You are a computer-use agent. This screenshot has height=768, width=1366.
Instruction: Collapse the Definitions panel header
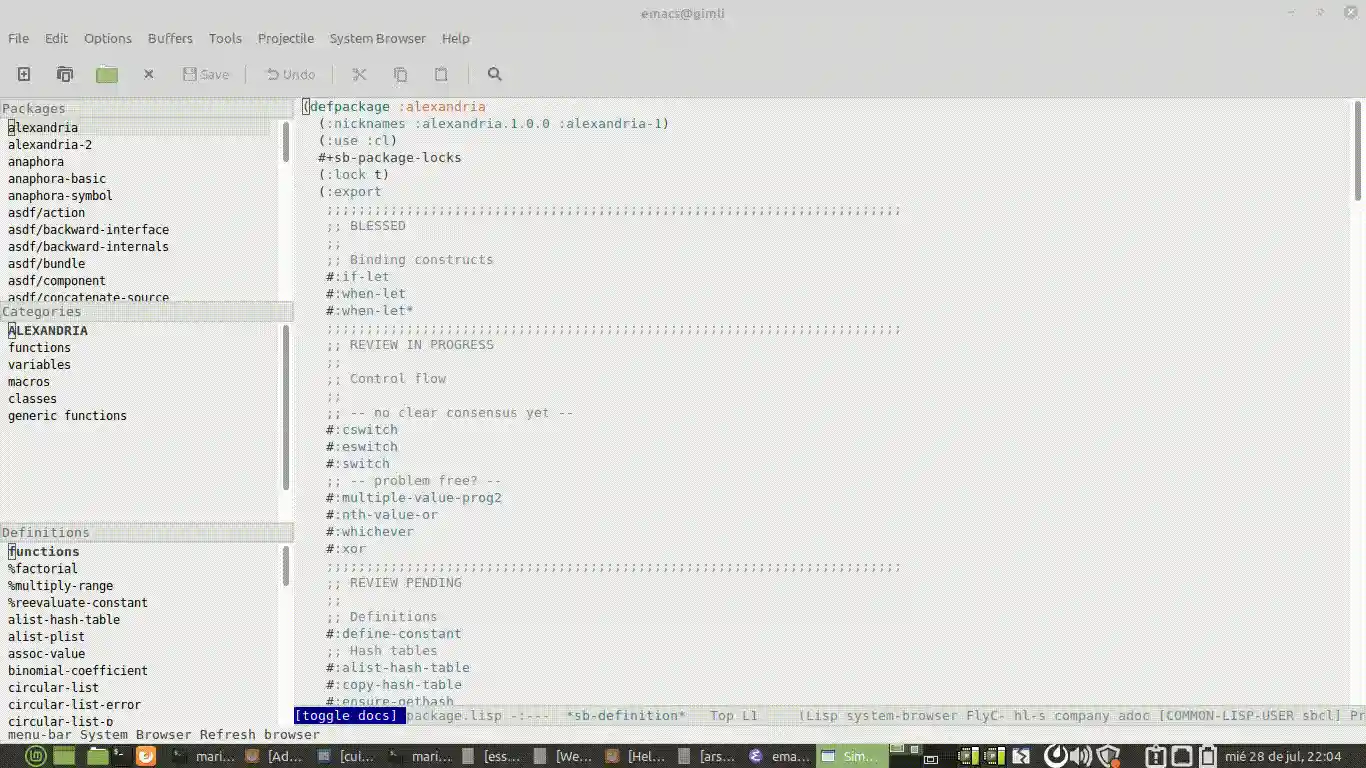pyautogui.click(x=45, y=531)
